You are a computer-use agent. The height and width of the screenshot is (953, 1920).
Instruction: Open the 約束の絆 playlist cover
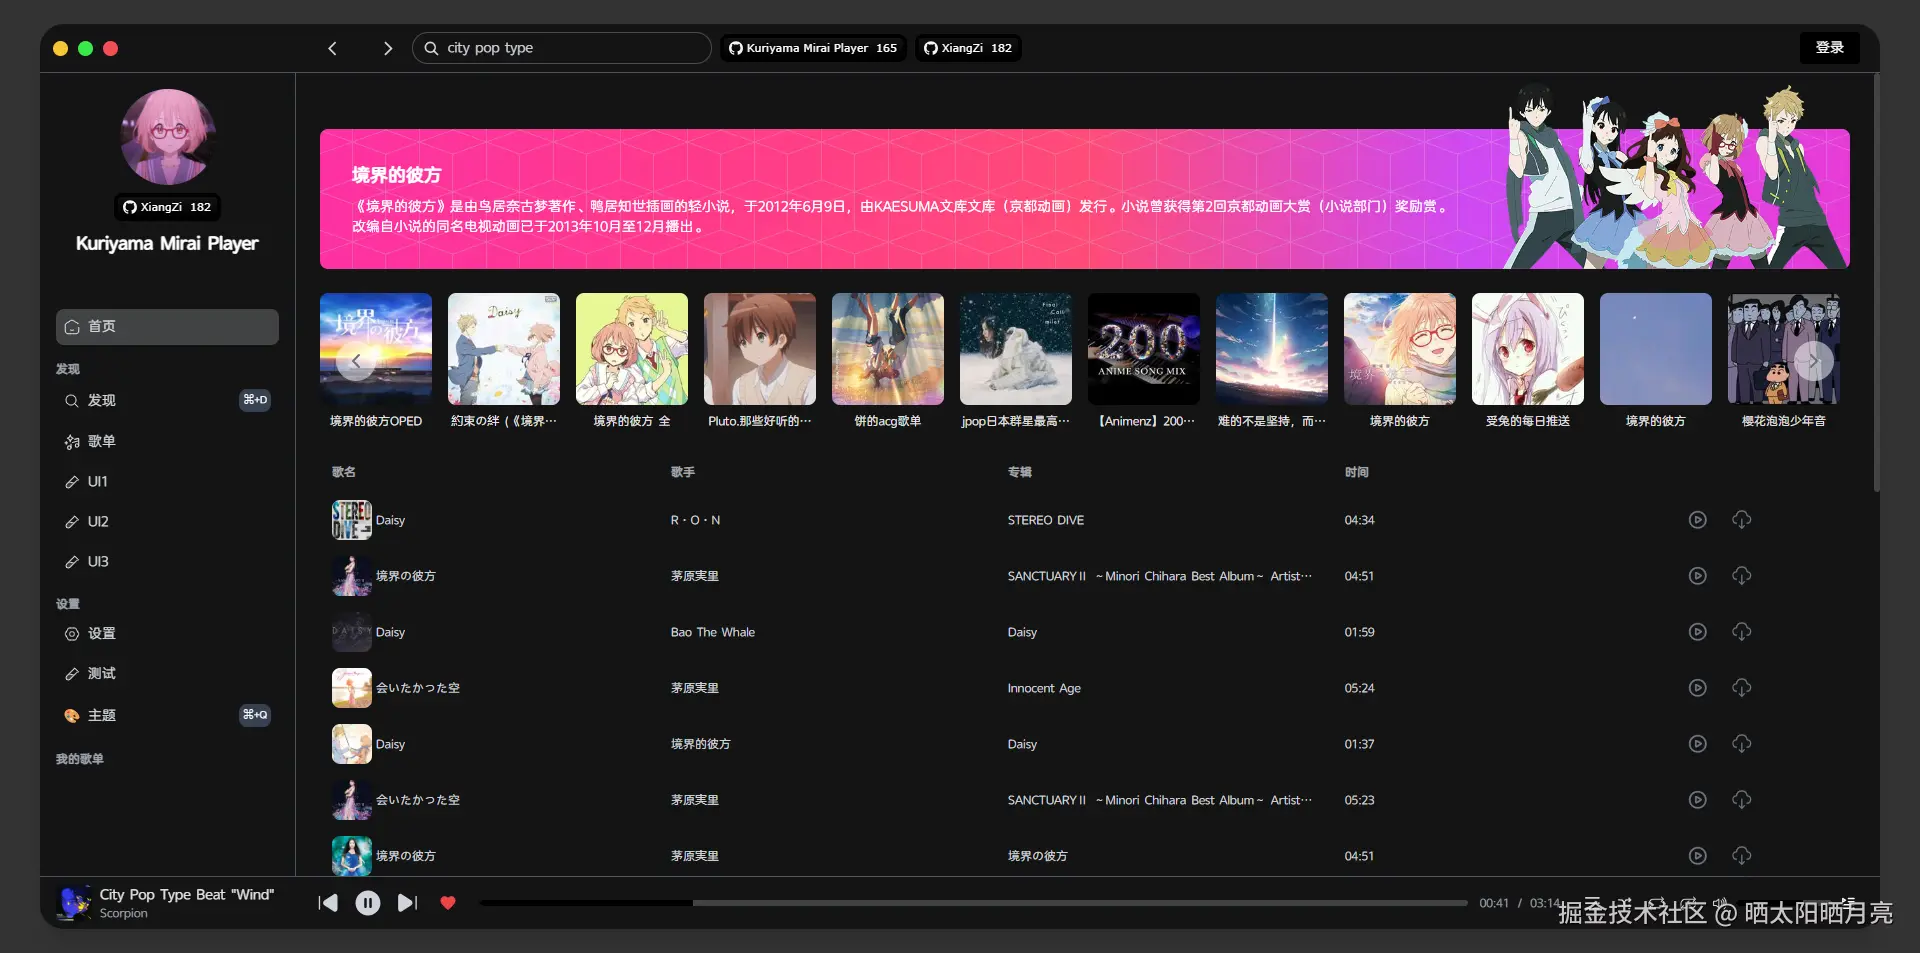point(504,349)
